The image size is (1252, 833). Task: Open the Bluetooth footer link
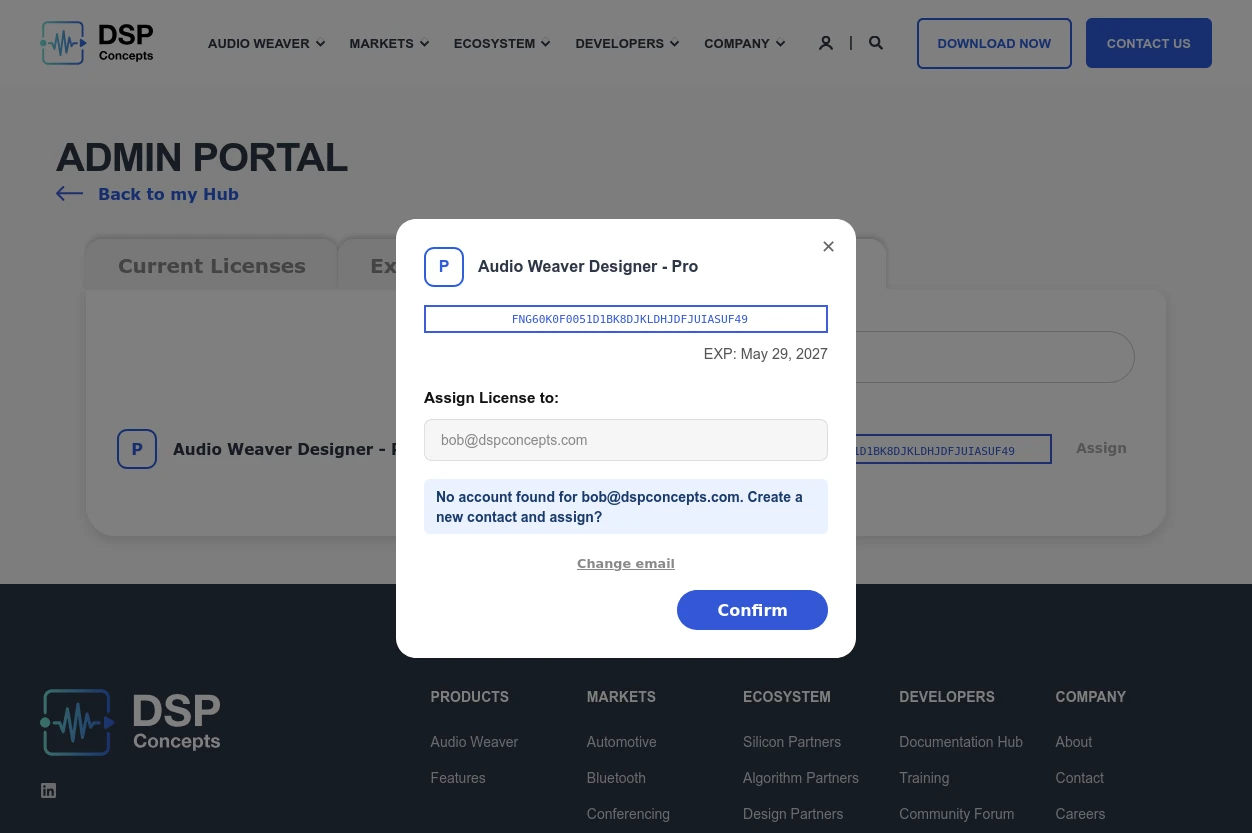(616, 778)
